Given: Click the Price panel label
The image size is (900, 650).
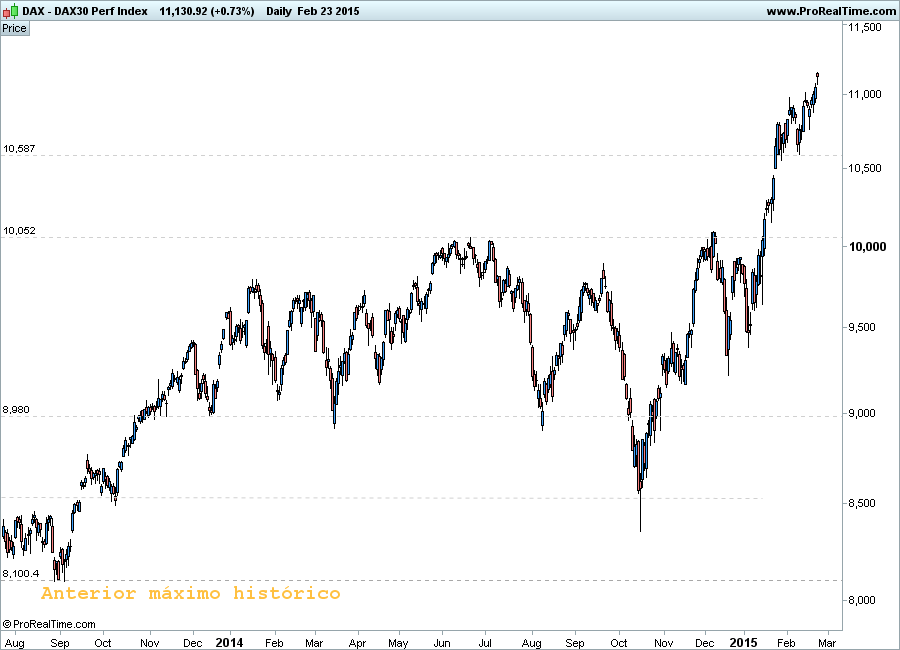Looking at the screenshot, I should tap(15, 28).
